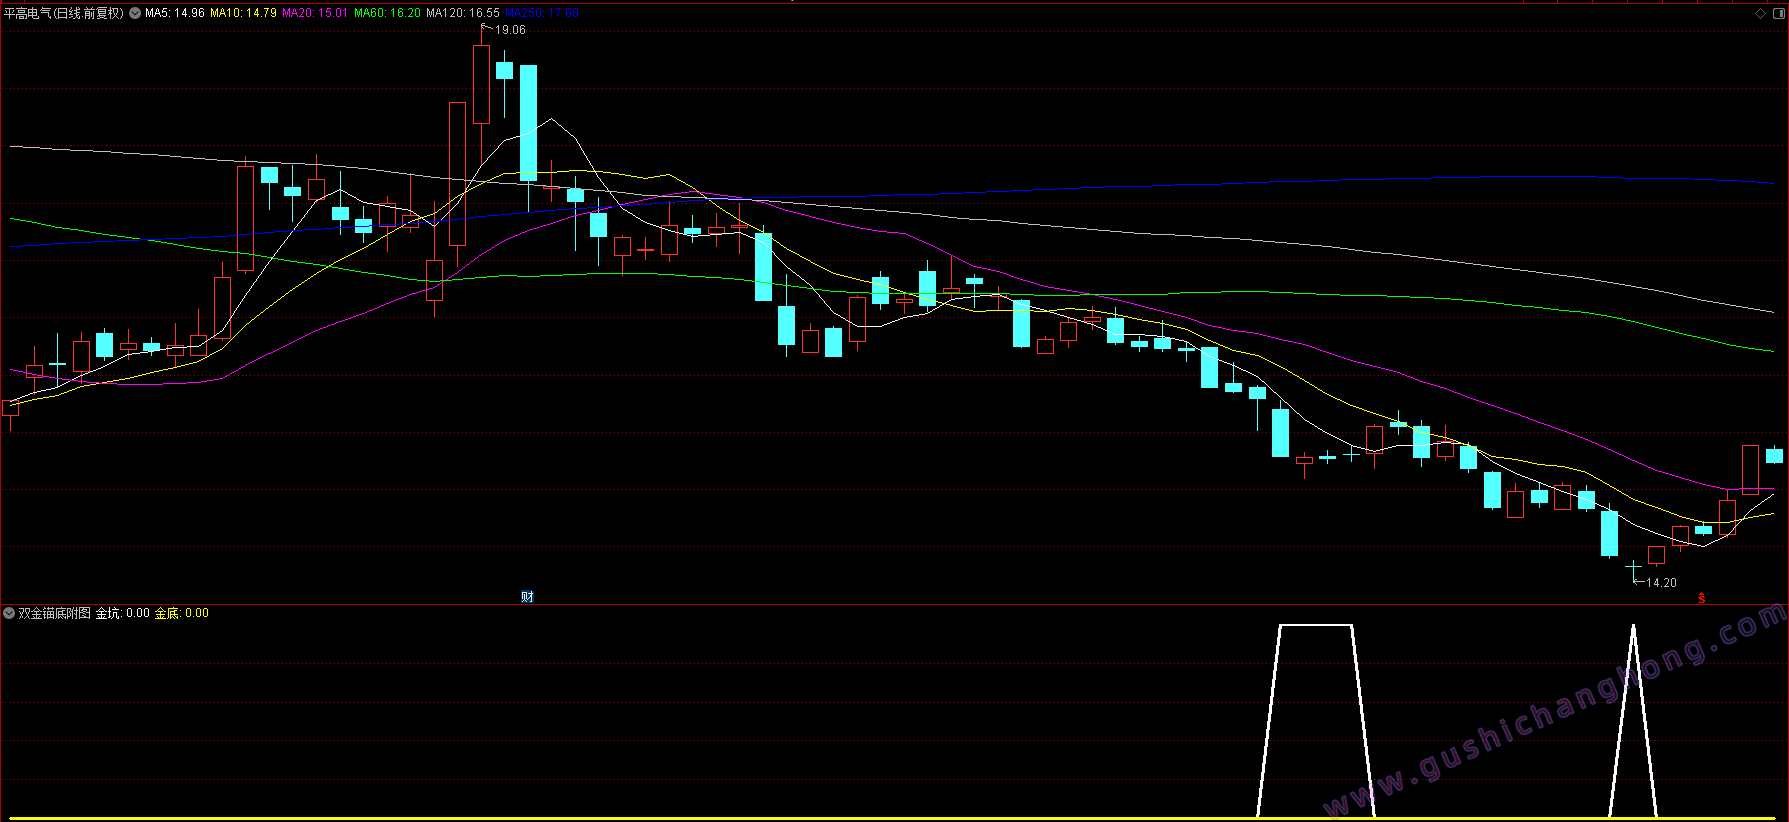Select the MA10: 14.79 indicator label
The image size is (1789, 822).
tap(243, 13)
